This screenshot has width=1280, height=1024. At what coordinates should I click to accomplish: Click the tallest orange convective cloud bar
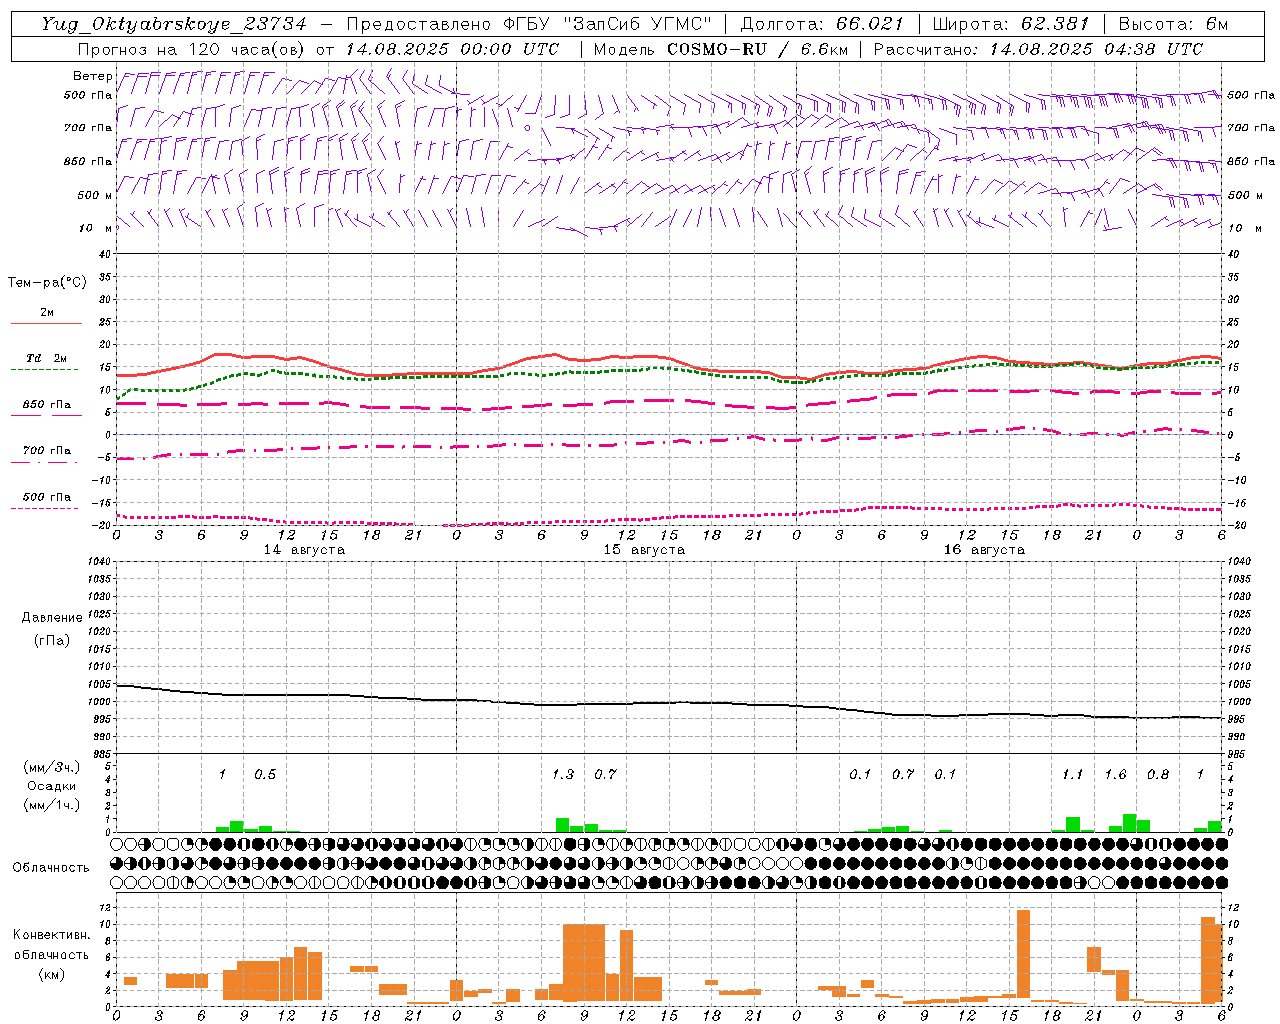point(1023,955)
